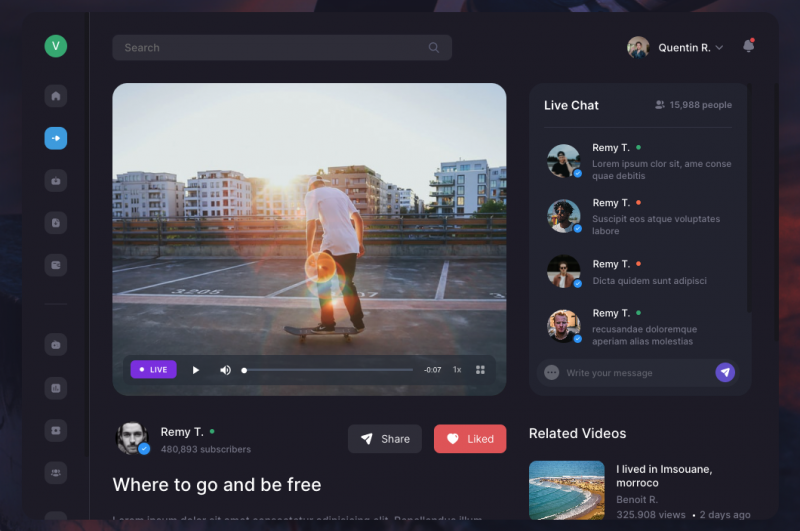Toggle the red Liked button
Image resolution: width=800 pixels, height=531 pixels.
[x=470, y=439]
